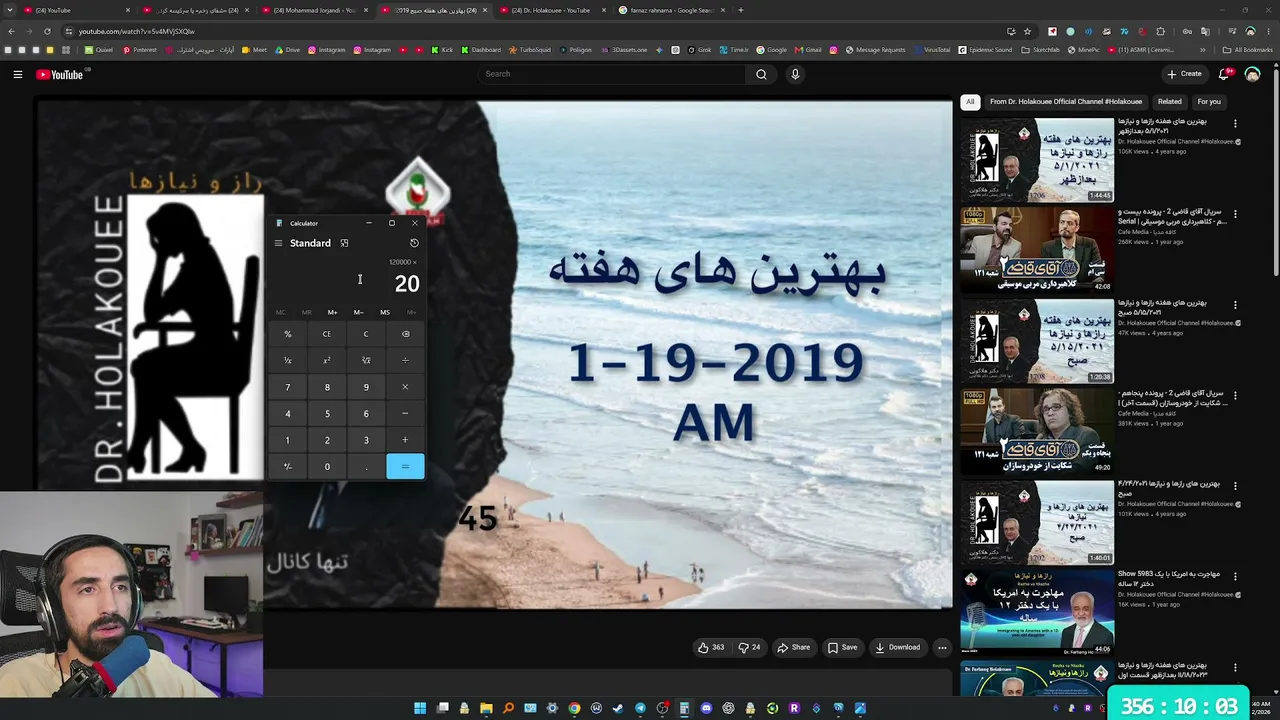
Task: Open a new browser tab
Action: [740, 10]
